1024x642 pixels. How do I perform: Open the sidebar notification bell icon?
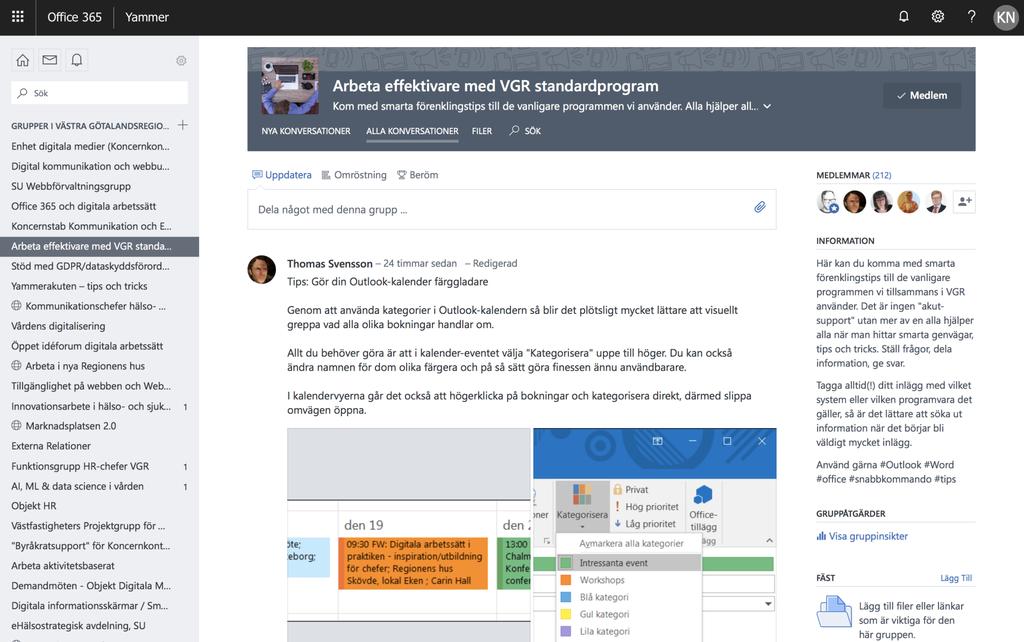point(76,60)
